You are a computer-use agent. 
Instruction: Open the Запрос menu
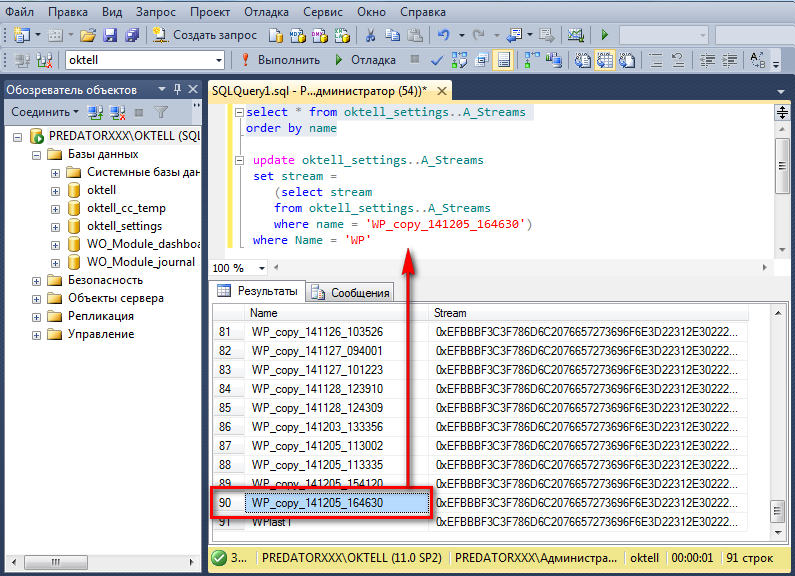155,11
